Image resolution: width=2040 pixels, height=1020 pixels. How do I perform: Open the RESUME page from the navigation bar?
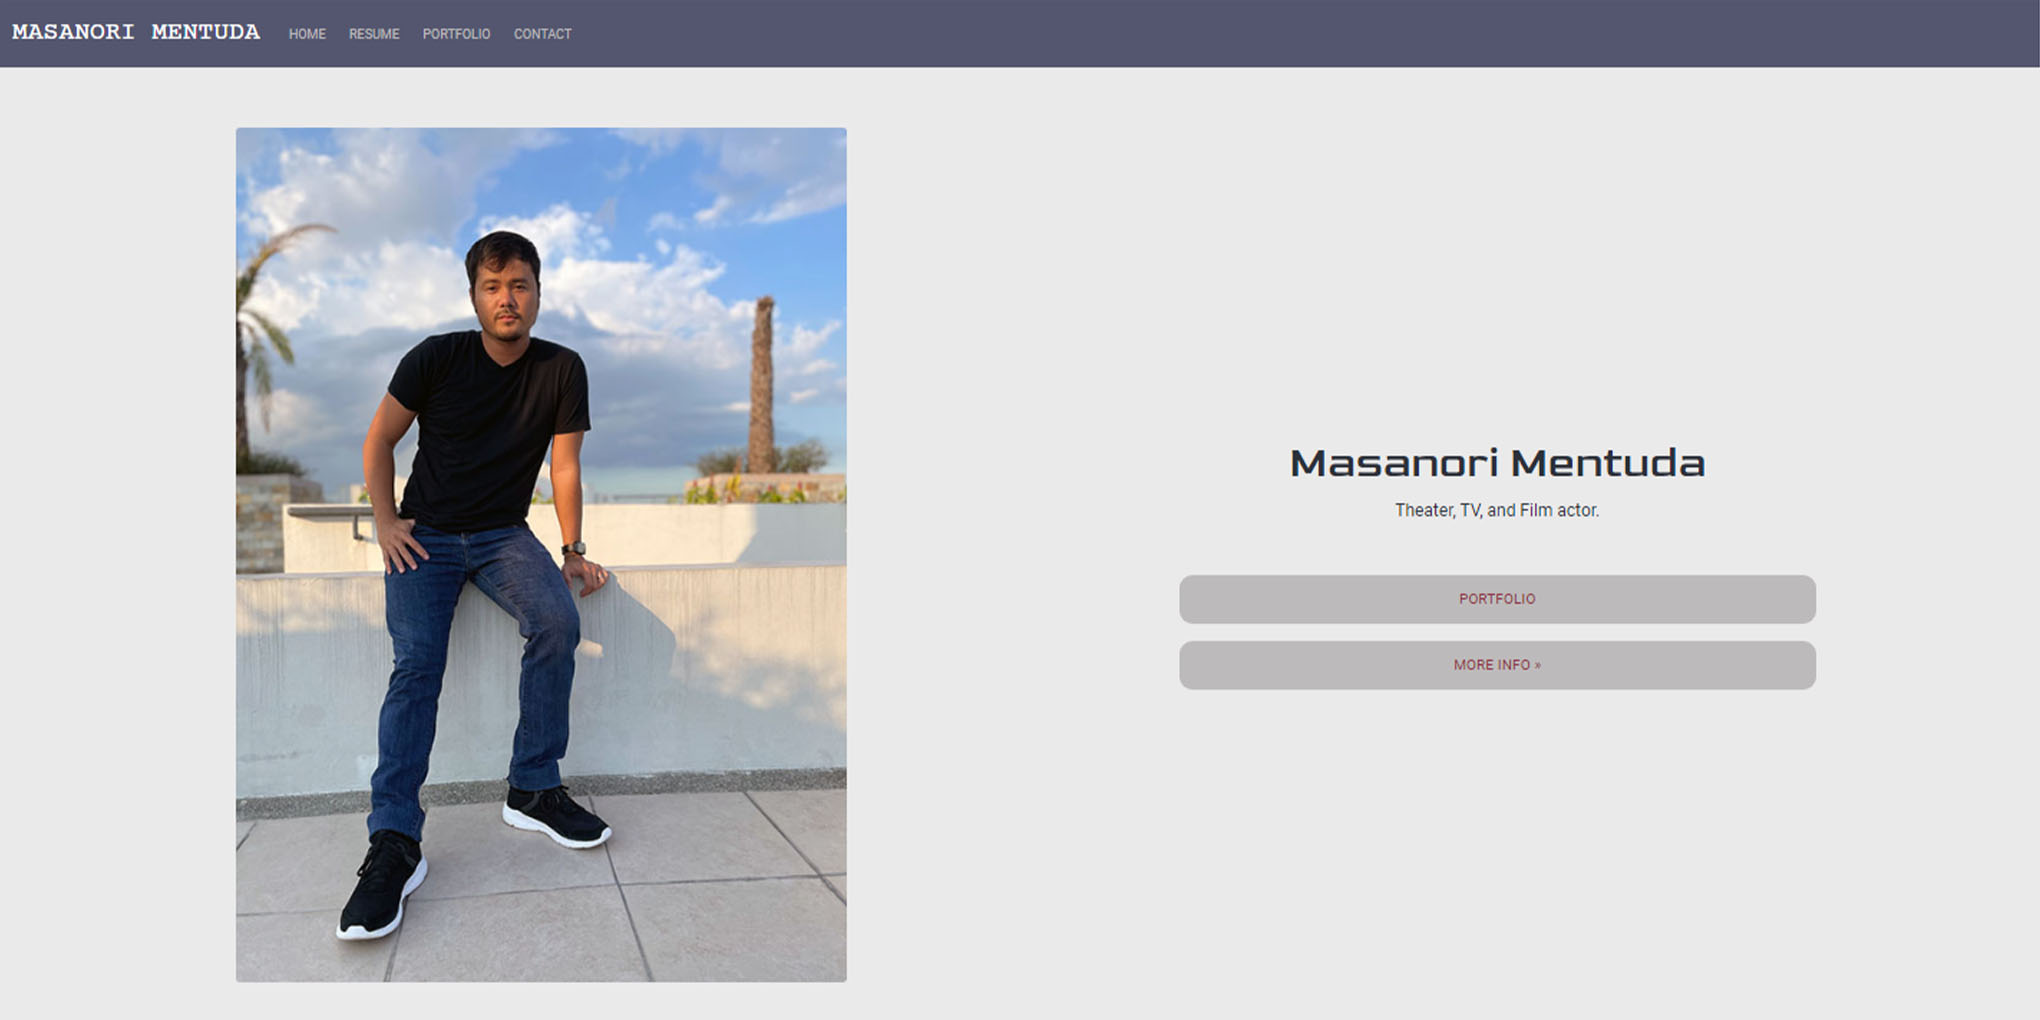point(373,33)
